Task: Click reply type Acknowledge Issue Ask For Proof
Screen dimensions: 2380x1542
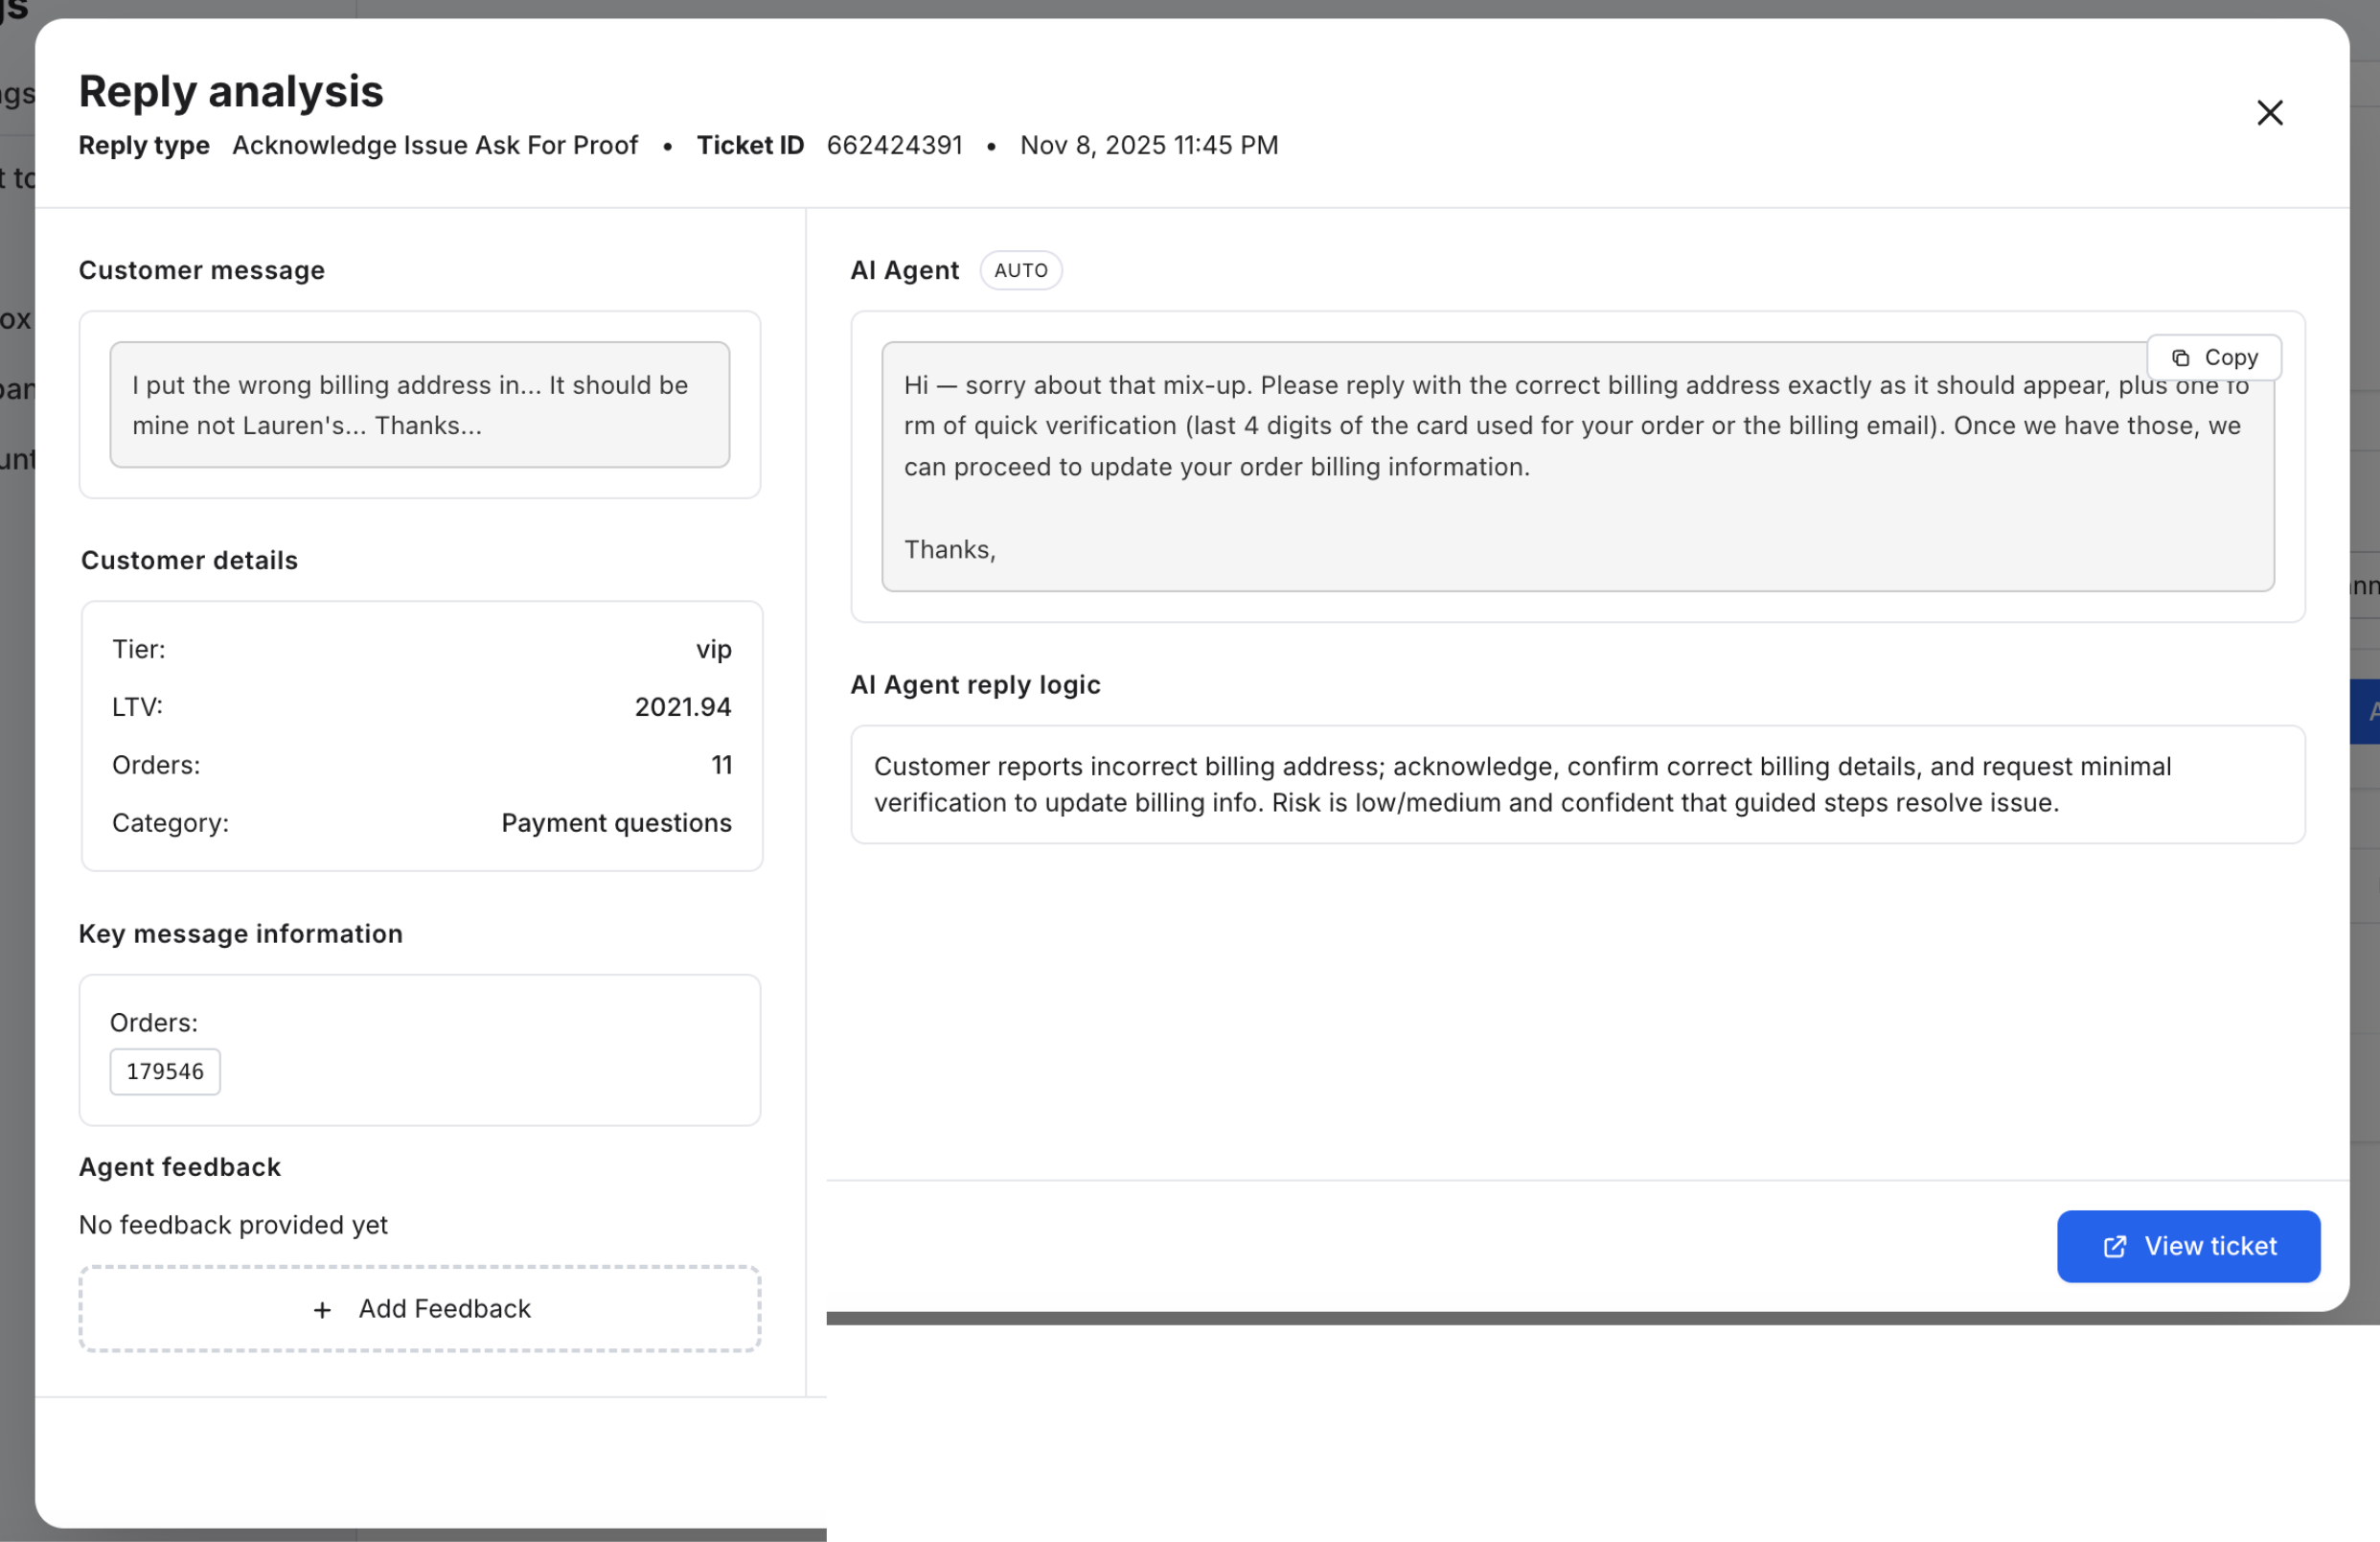Action: click(x=434, y=145)
